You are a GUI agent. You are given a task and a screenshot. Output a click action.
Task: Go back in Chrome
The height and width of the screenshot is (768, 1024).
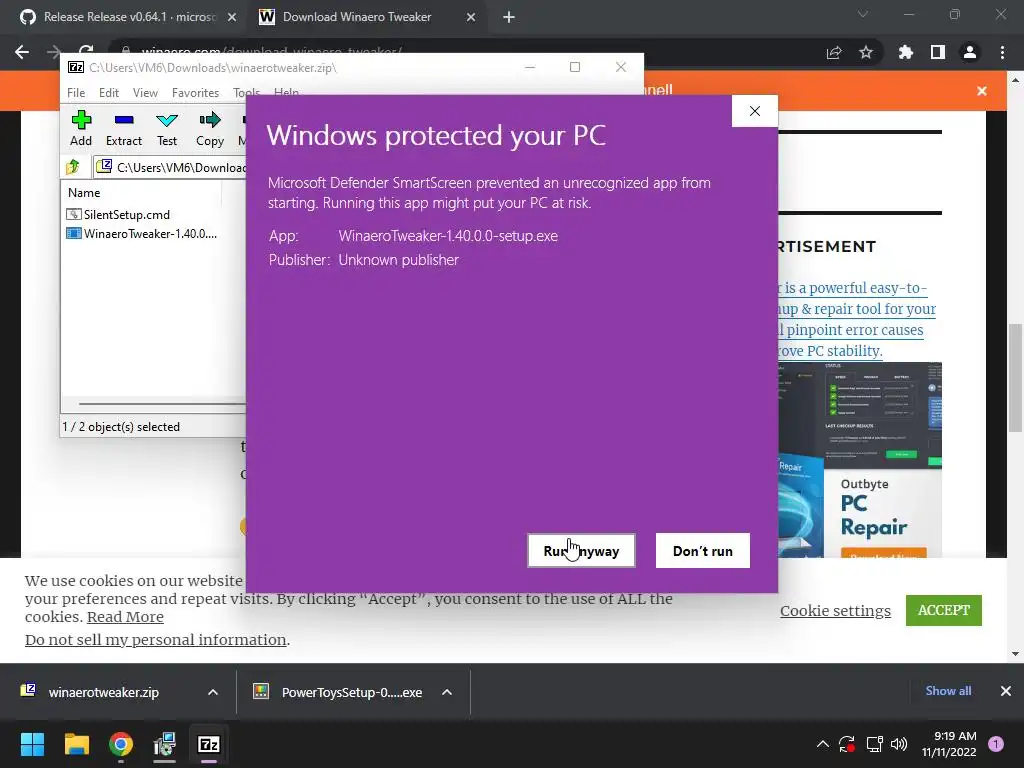coord(22,52)
